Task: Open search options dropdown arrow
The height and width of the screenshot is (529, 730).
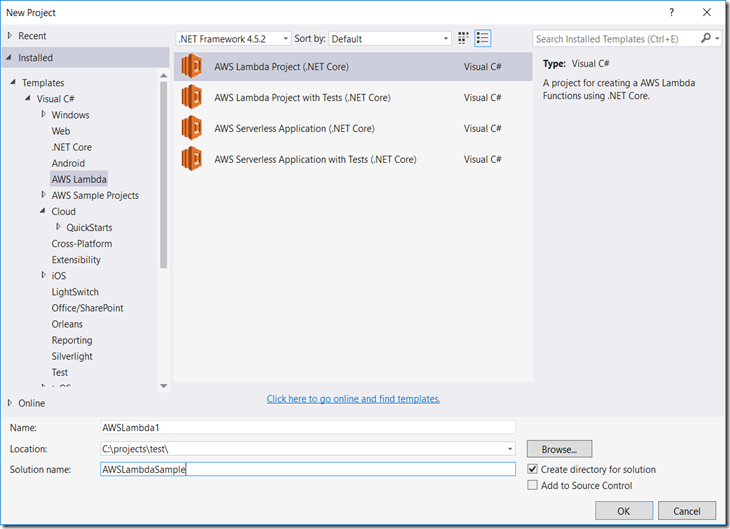Action: click(717, 39)
